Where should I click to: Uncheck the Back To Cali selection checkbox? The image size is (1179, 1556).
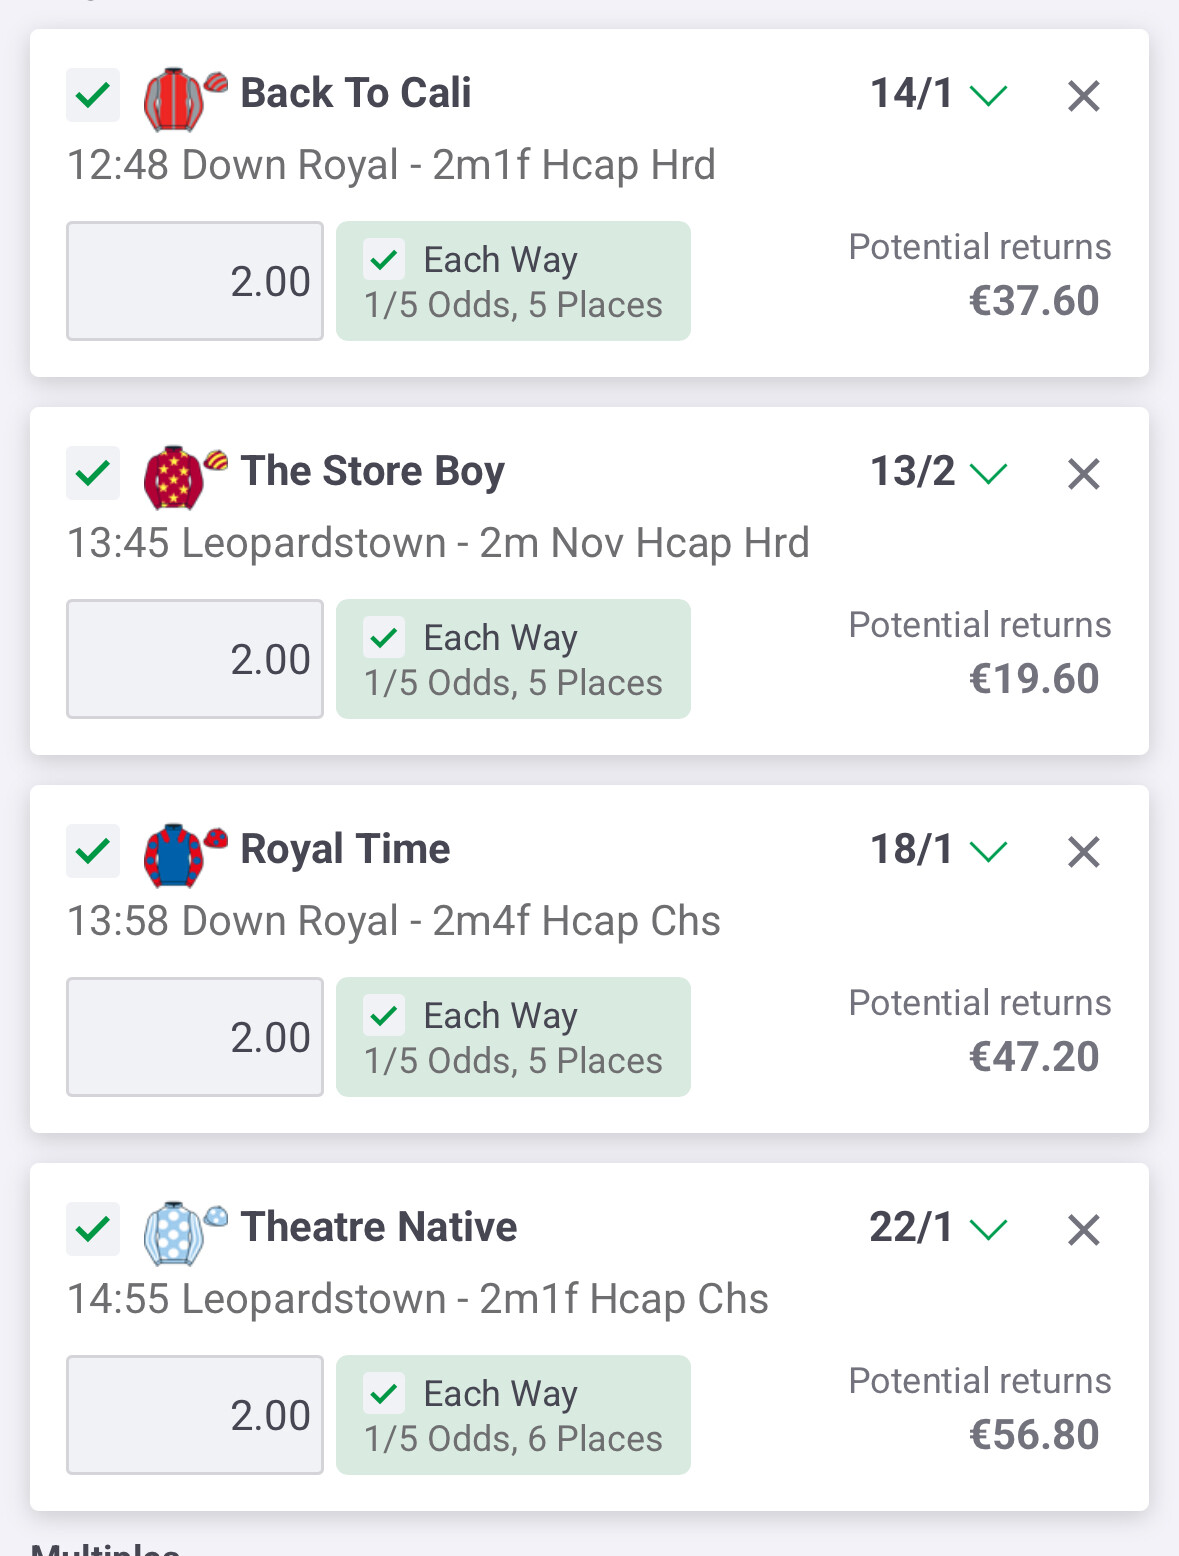tap(93, 96)
